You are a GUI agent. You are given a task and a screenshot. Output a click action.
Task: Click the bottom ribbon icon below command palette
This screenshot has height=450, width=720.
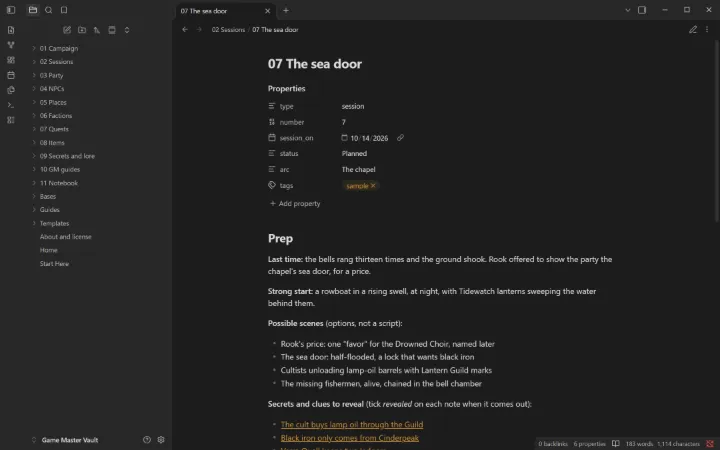point(11,120)
